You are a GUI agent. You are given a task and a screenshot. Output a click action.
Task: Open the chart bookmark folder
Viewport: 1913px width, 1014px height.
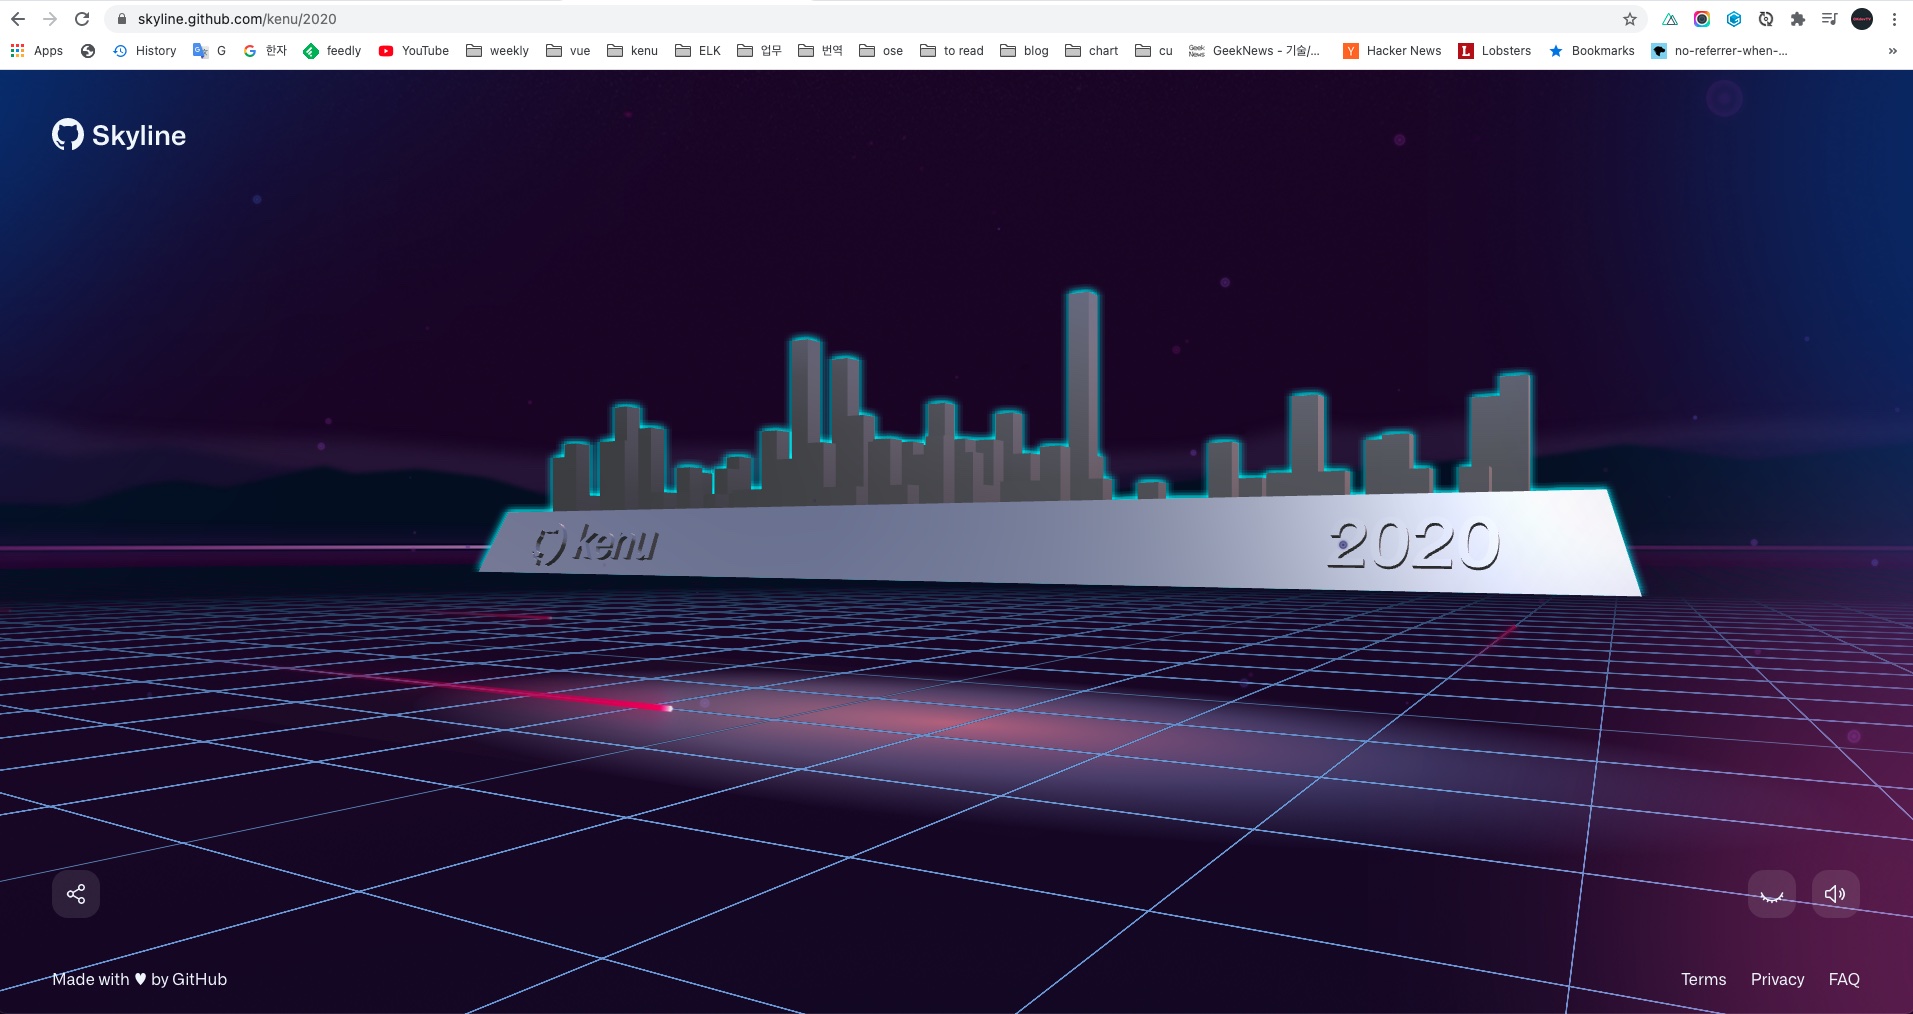click(x=1092, y=51)
